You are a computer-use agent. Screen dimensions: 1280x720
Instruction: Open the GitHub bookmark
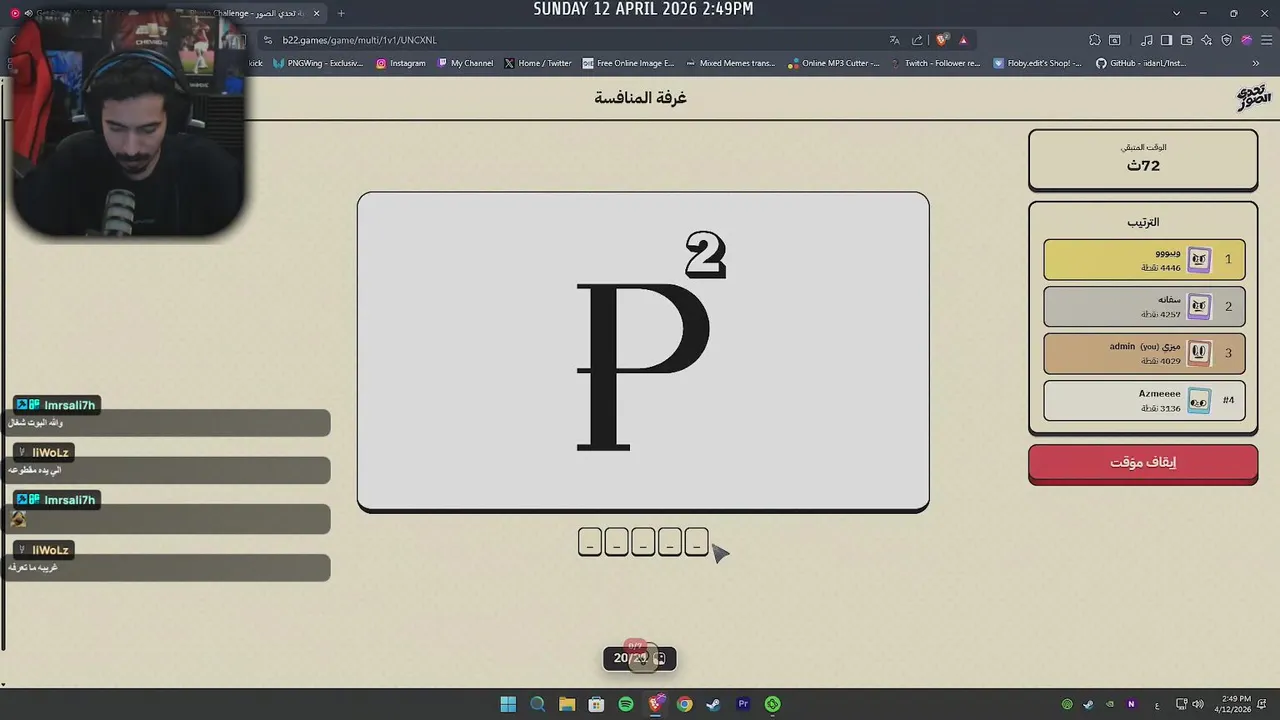1141,63
